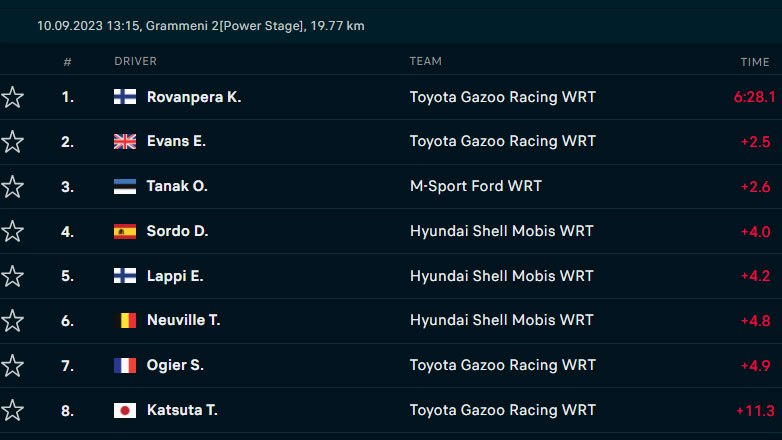Viewport: 782px width, 440px height.
Task: Add Ogier S. to favorites star
Action: (x=12, y=366)
